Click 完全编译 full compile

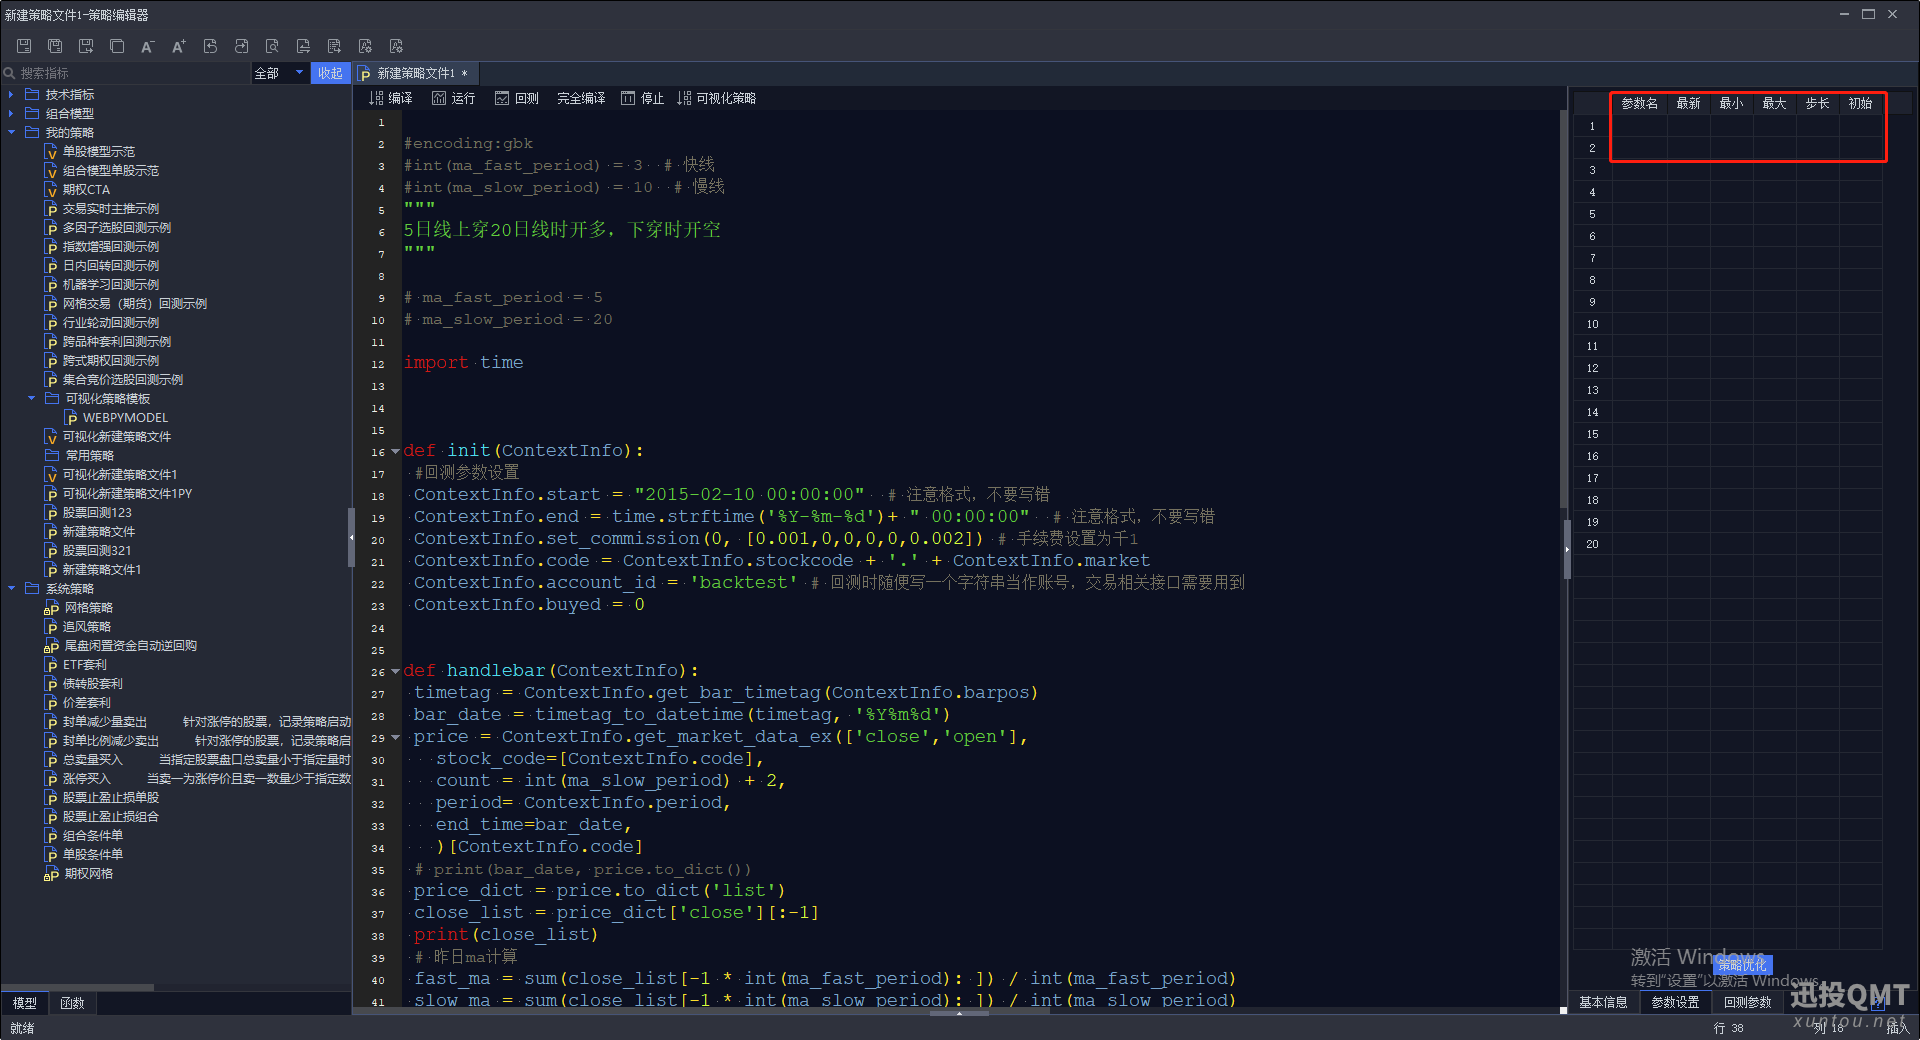[x=581, y=98]
